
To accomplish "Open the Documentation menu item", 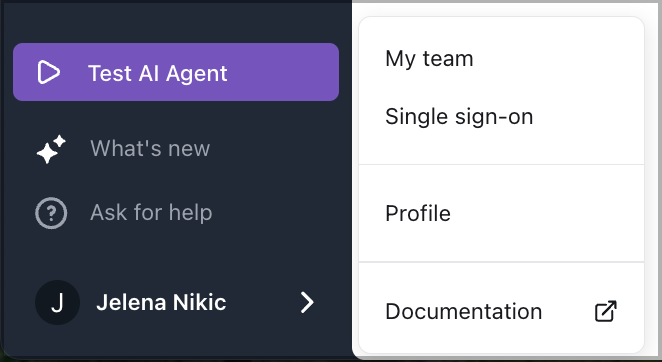I will [x=501, y=311].
